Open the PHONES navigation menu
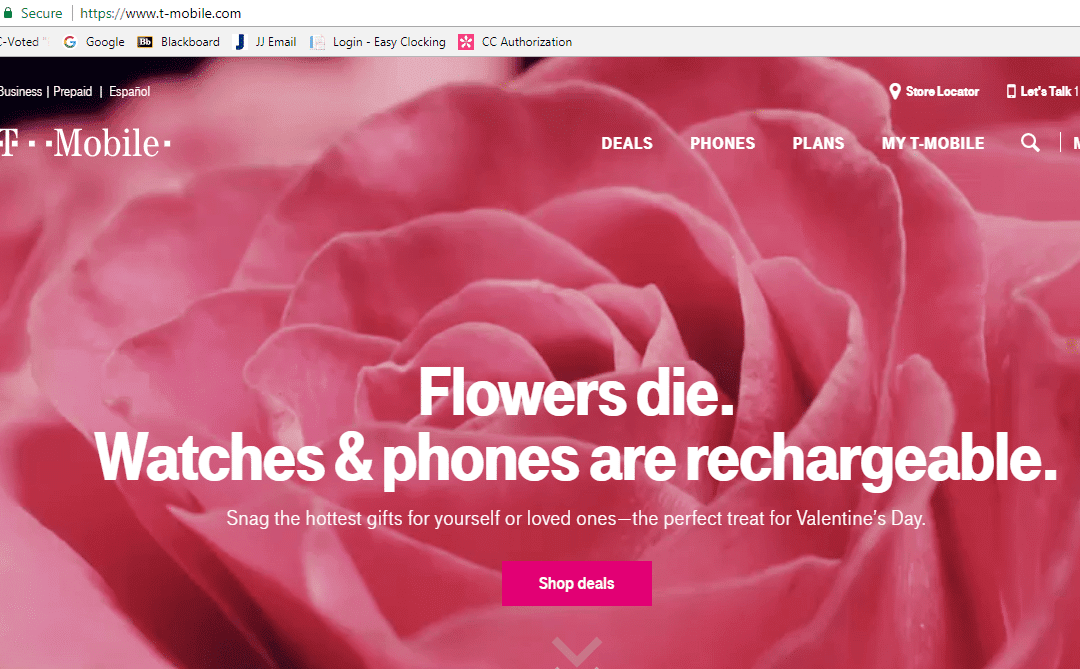 pos(722,143)
